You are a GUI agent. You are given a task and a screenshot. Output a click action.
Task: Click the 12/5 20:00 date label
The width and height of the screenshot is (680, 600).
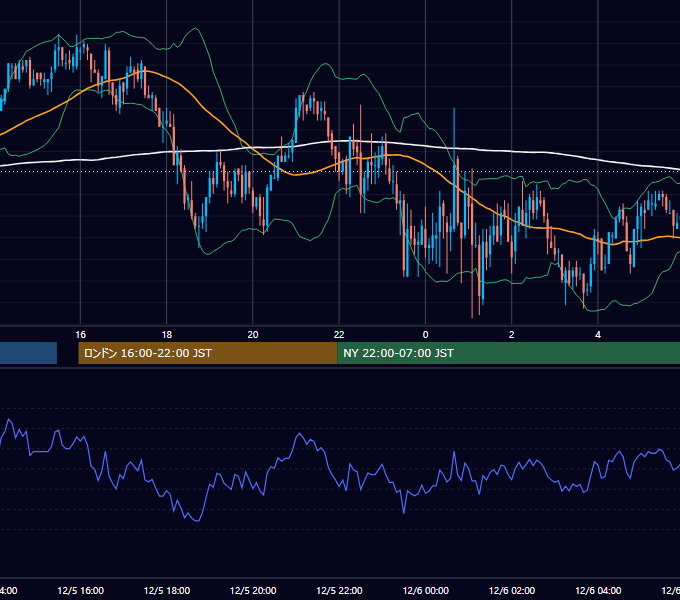(253, 591)
